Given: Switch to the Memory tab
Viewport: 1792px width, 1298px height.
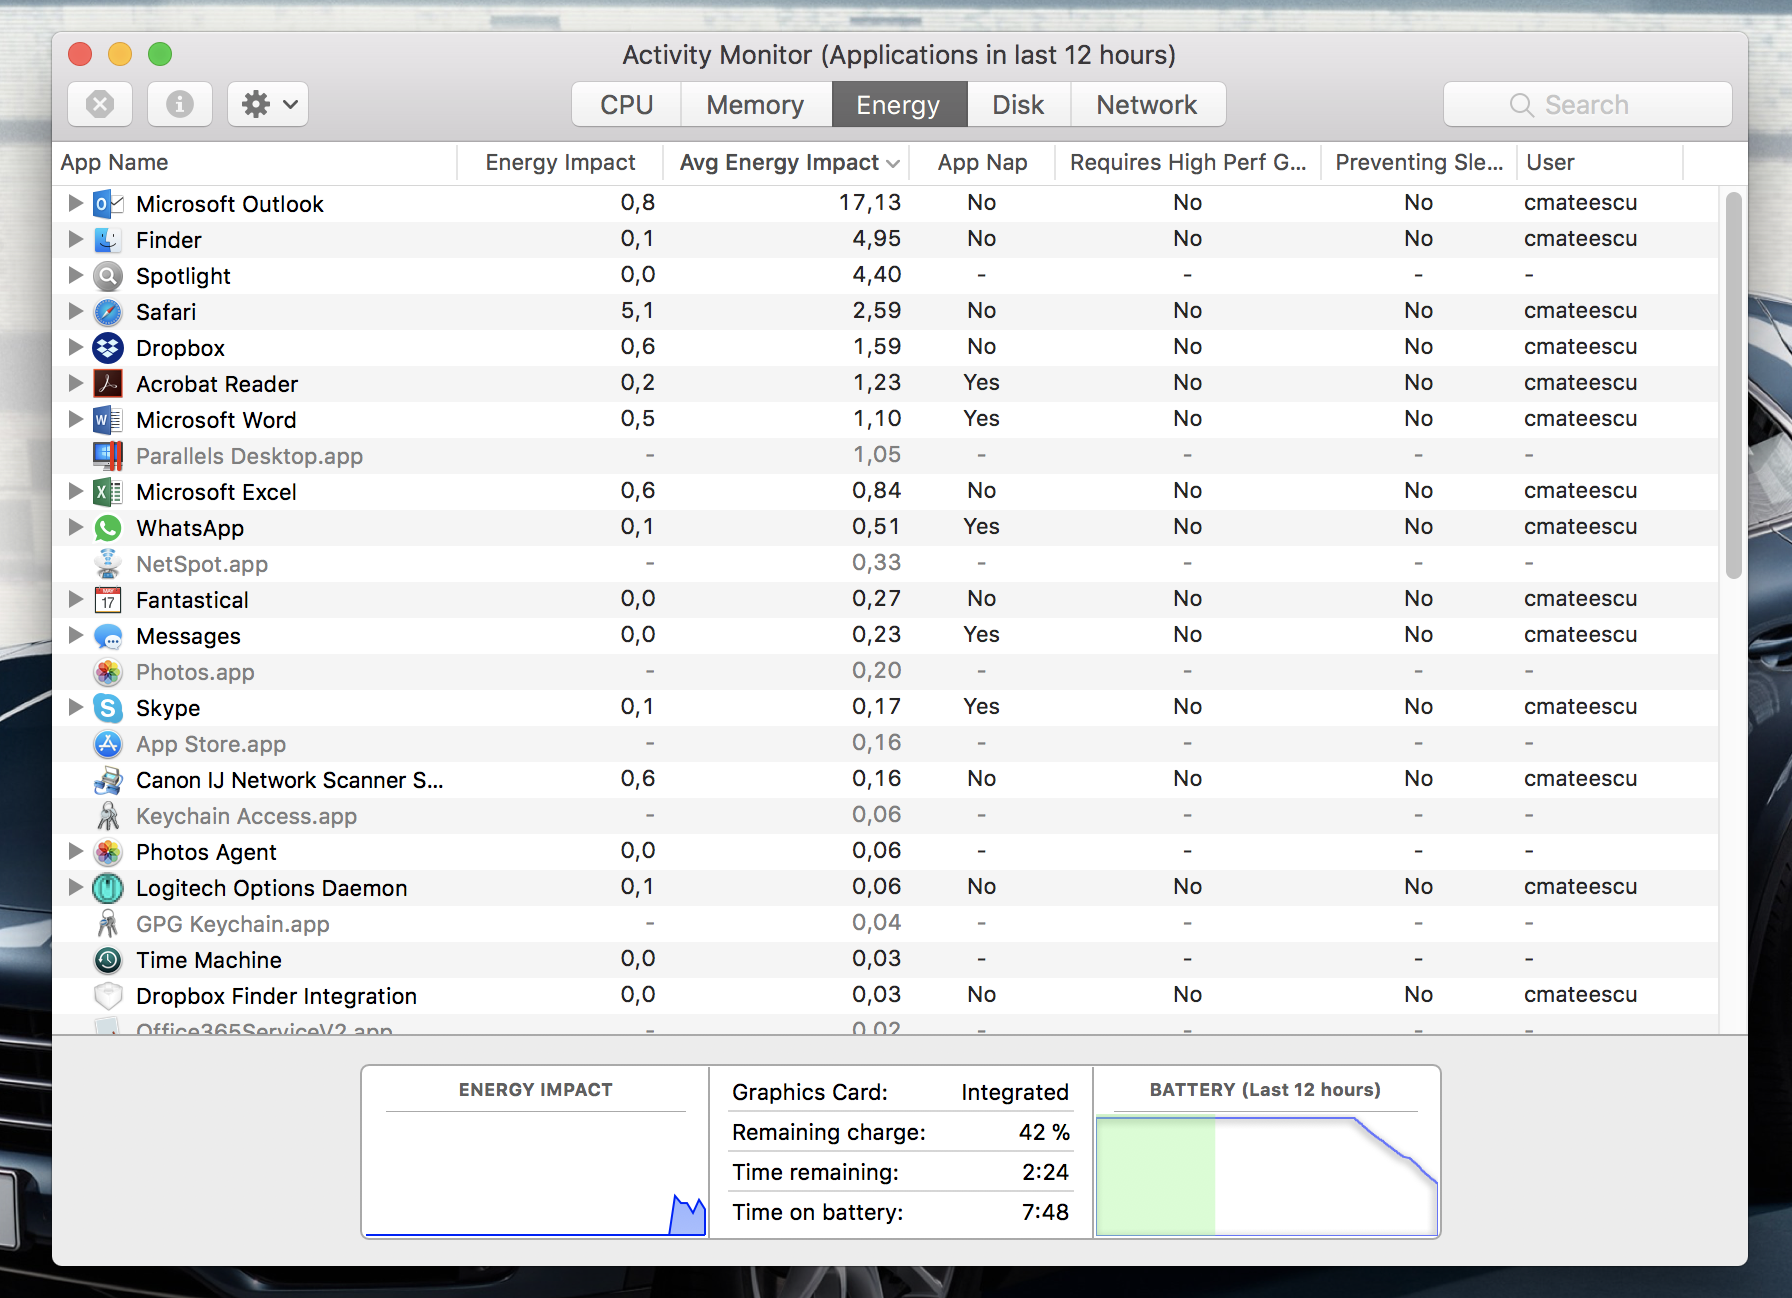Looking at the screenshot, I should pyautogui.click(x=756, y=104).
